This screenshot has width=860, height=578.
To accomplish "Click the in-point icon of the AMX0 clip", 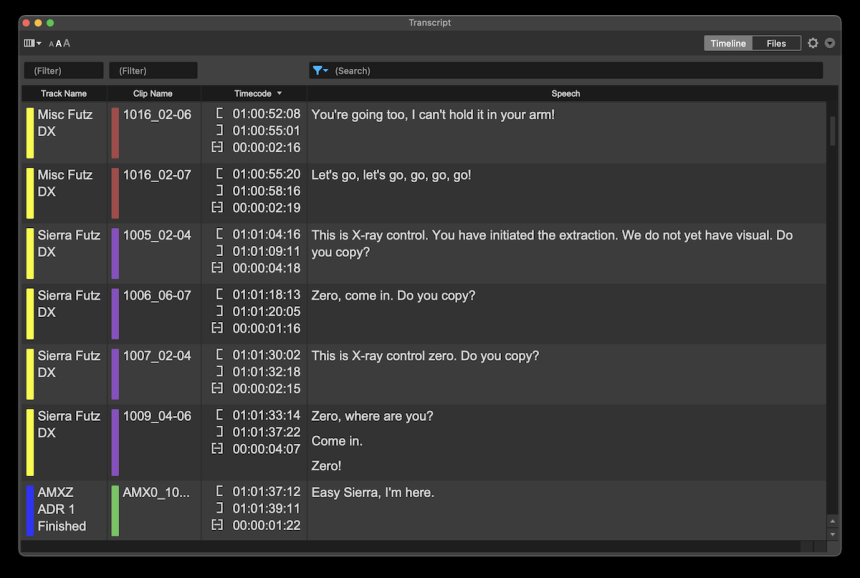I will coord(218,492).
